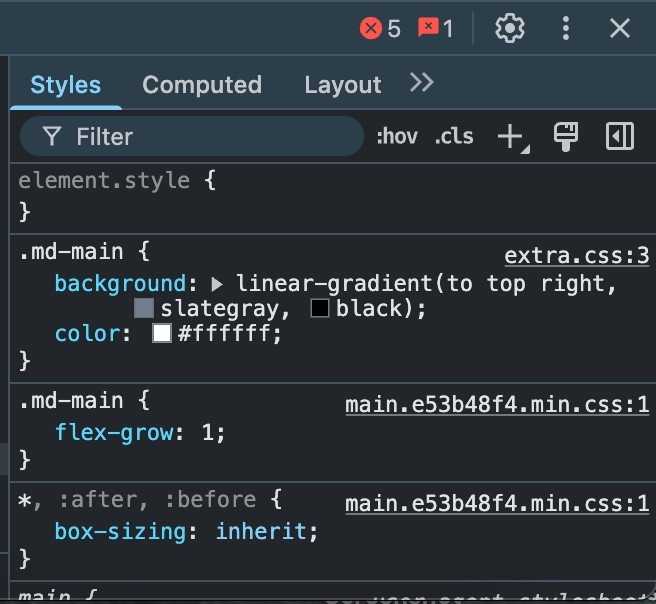Click the red error count badge

pos(381,28)
